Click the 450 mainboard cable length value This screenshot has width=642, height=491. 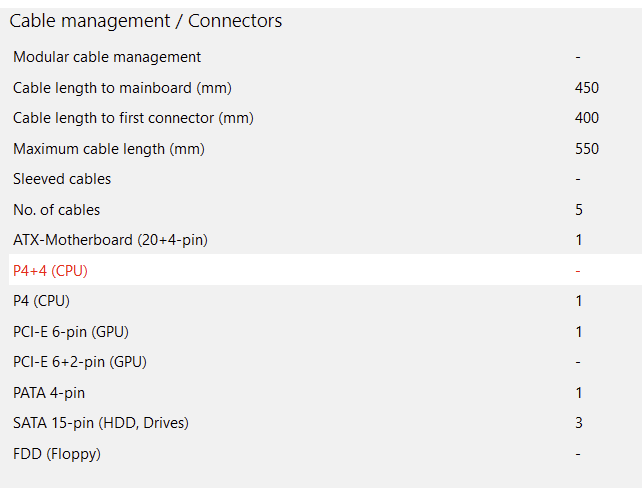(587, 88)
